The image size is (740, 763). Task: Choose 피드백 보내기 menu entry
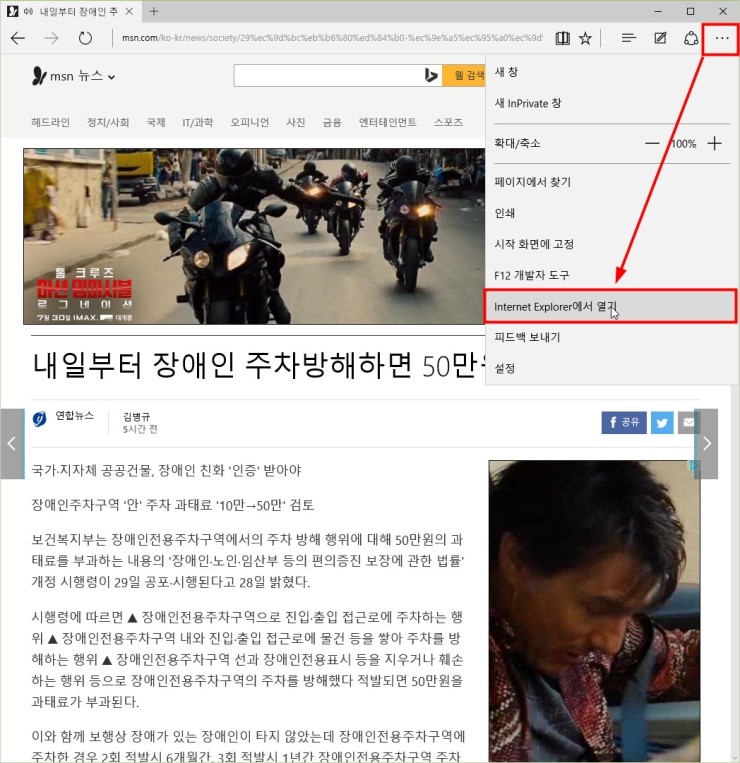click(611, 337)
